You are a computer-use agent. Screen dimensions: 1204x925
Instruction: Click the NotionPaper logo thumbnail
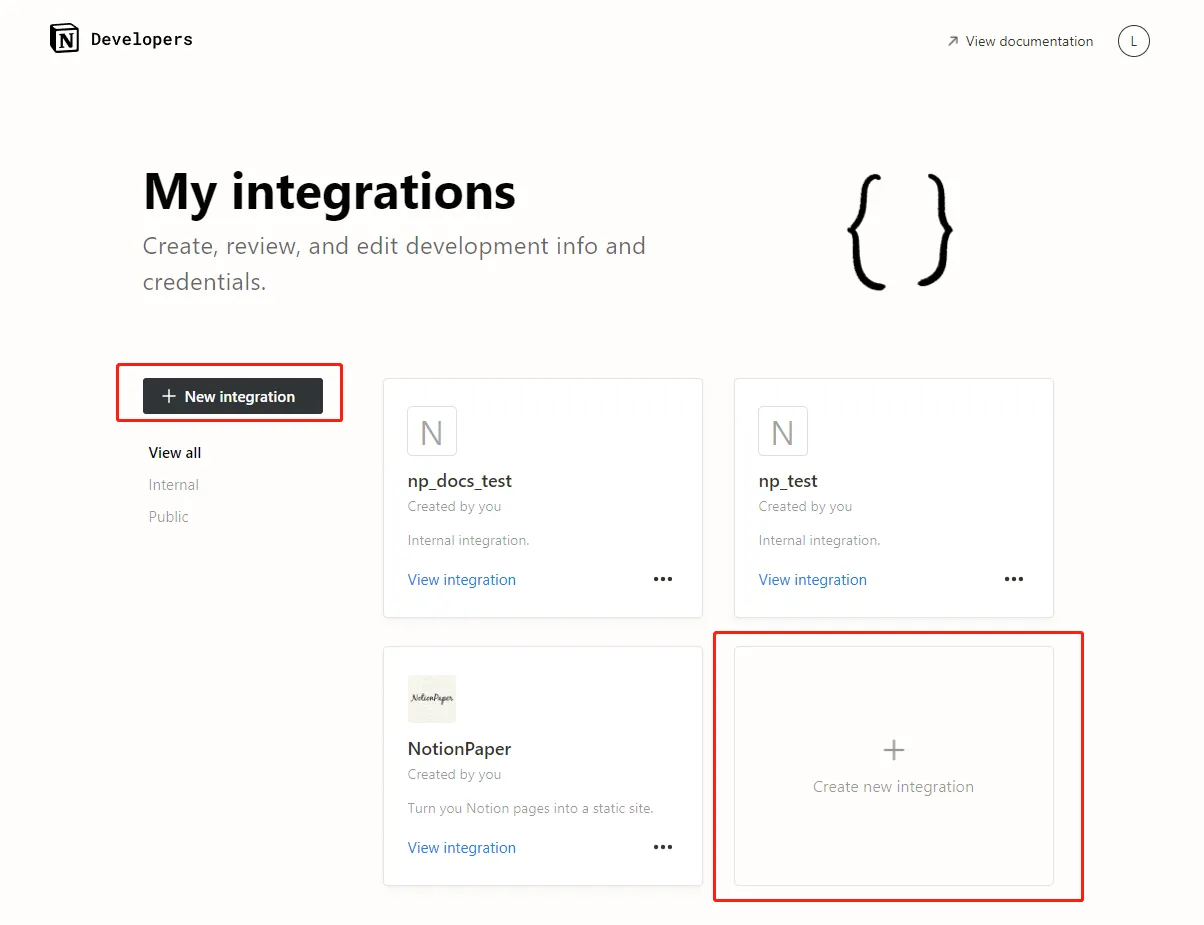click(x=432, y=699)
